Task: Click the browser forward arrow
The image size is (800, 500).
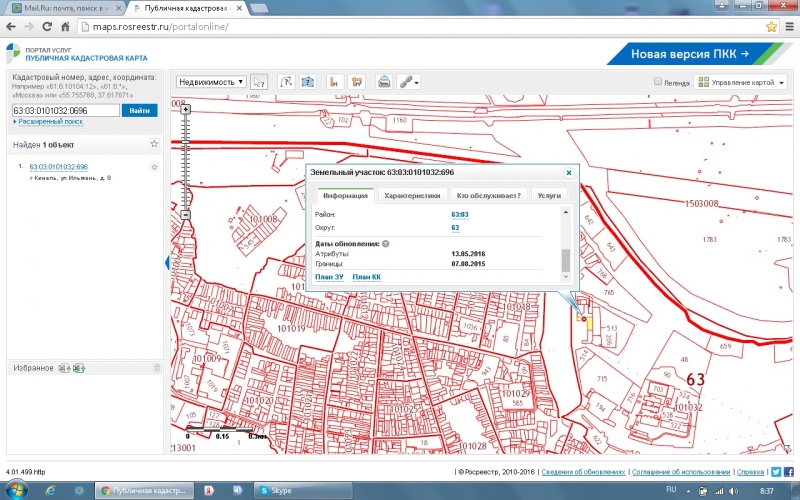Action: coord(29,27)
